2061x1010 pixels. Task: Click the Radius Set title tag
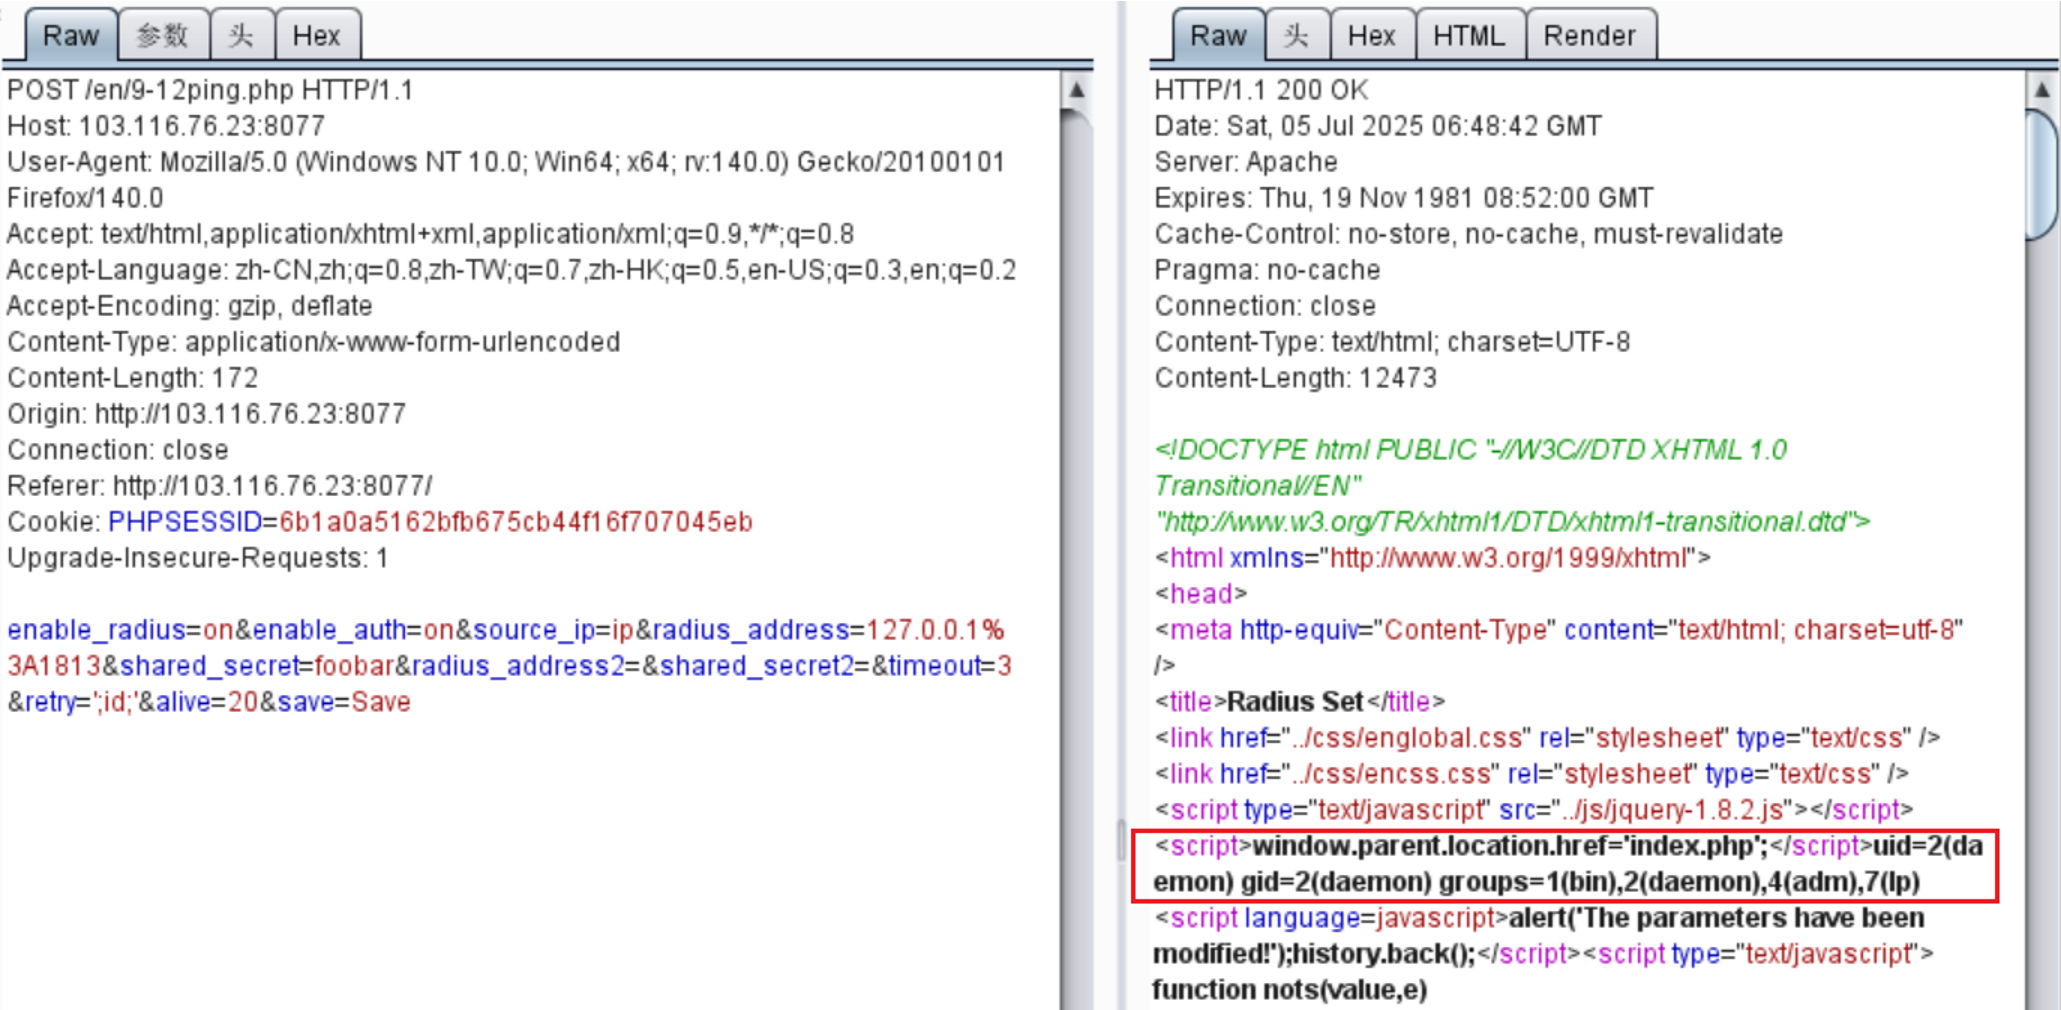(x=1300, y=702)
